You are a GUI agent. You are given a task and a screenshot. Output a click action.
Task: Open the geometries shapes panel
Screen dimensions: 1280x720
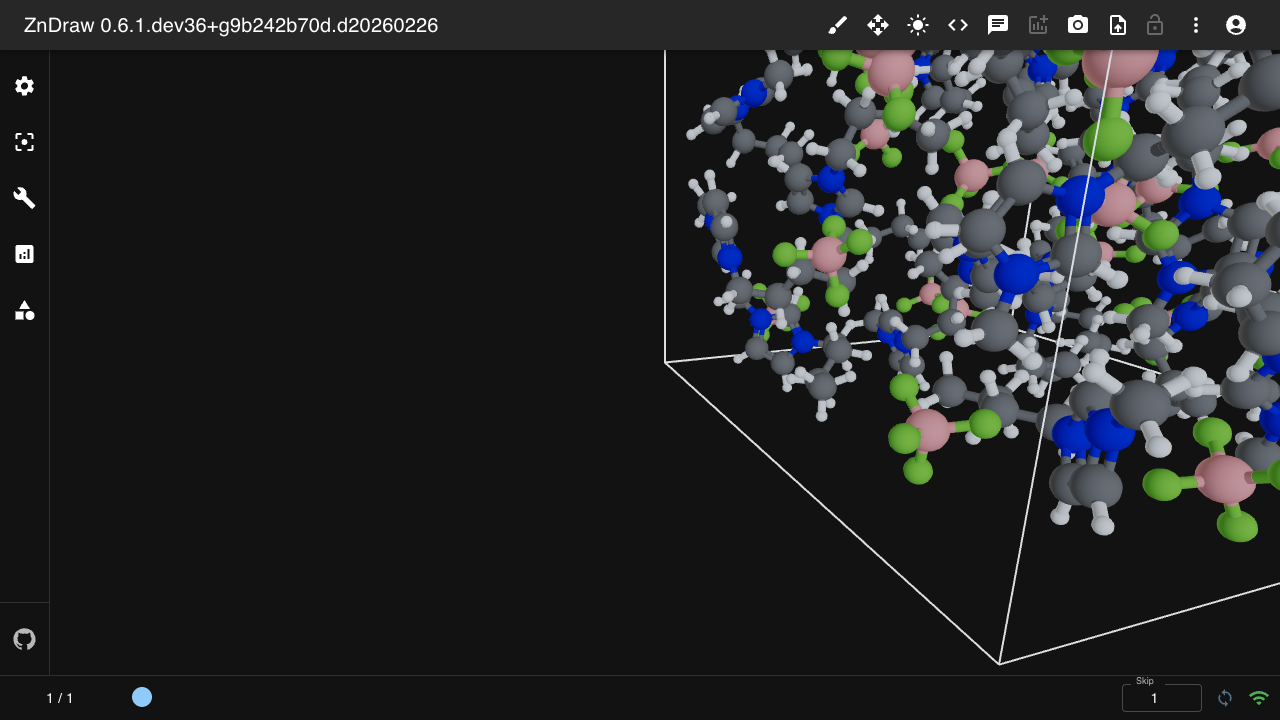click(25, 311)
